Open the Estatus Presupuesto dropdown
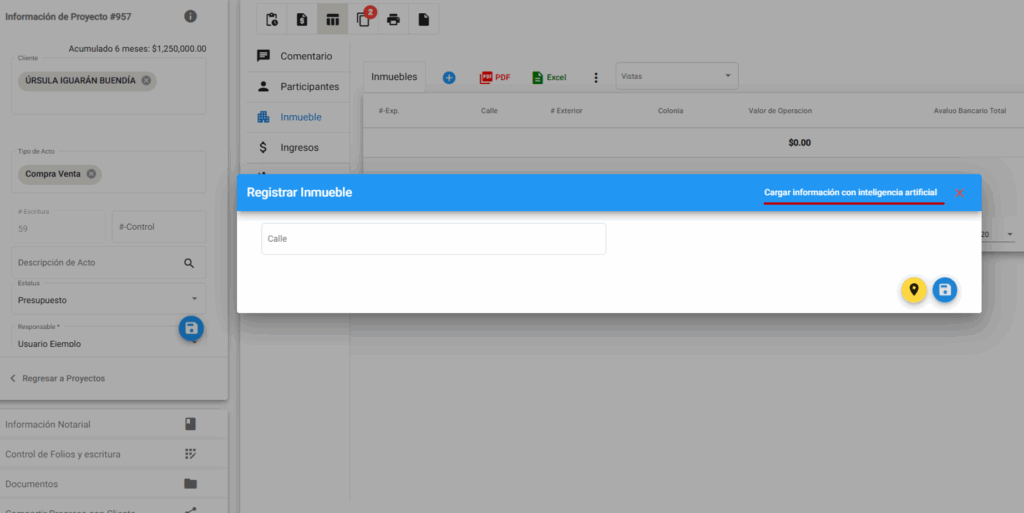Screen dimensions: 1024x513 coord(108,299)
